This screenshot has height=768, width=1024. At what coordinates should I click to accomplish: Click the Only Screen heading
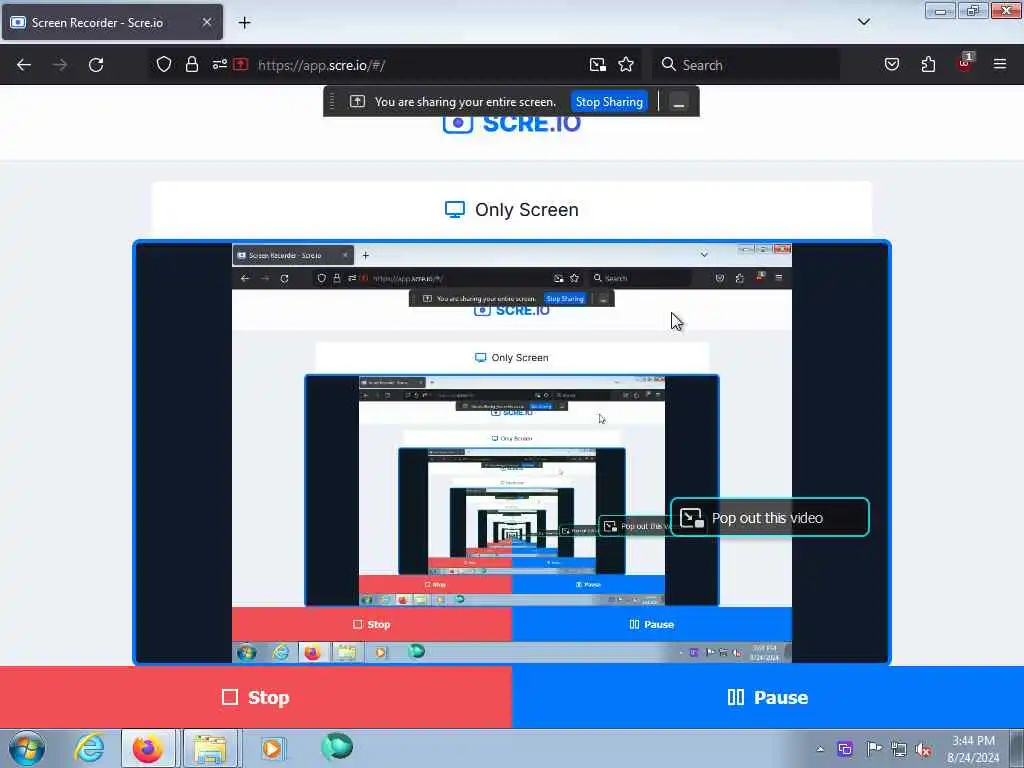[x=512, y=210]
